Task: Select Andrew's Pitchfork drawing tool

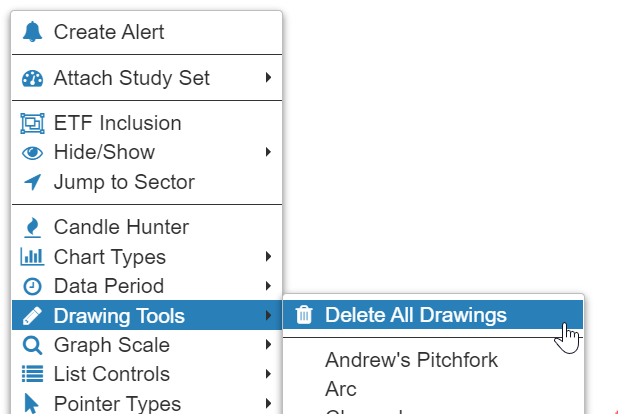Action: coord(411,360)
